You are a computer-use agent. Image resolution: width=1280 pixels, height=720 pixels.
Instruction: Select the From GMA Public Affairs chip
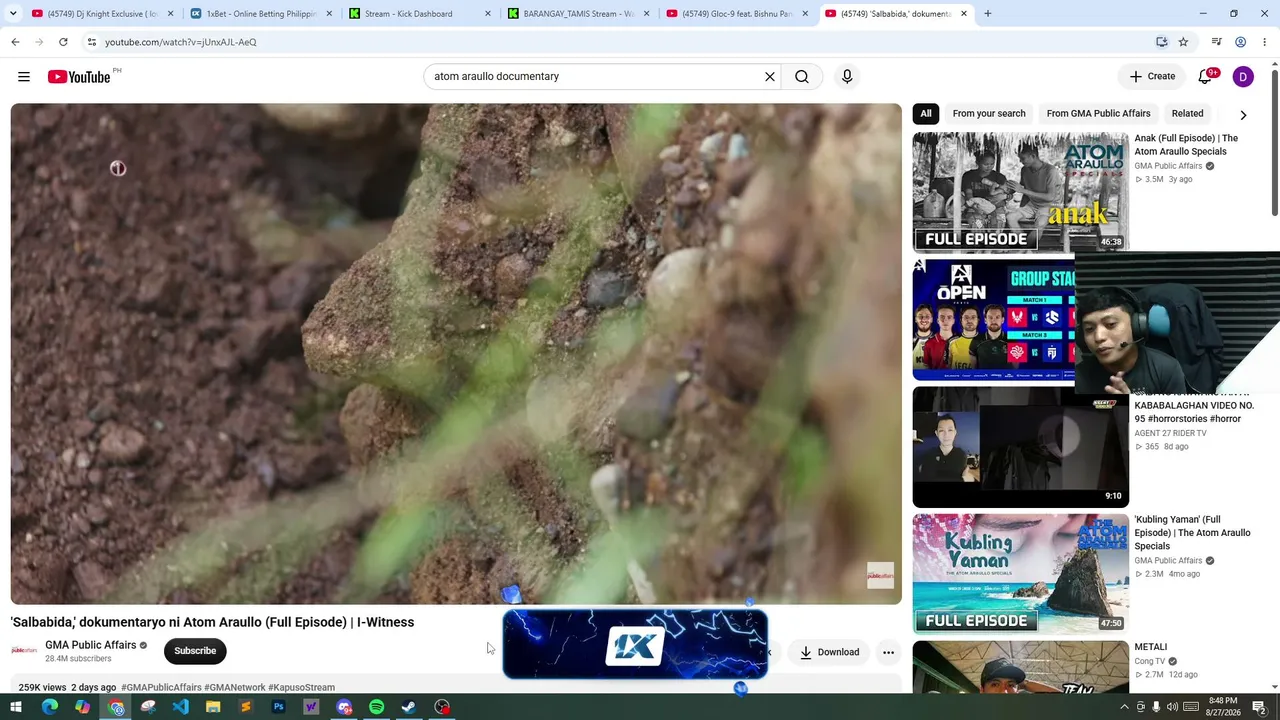(1098, 114)
